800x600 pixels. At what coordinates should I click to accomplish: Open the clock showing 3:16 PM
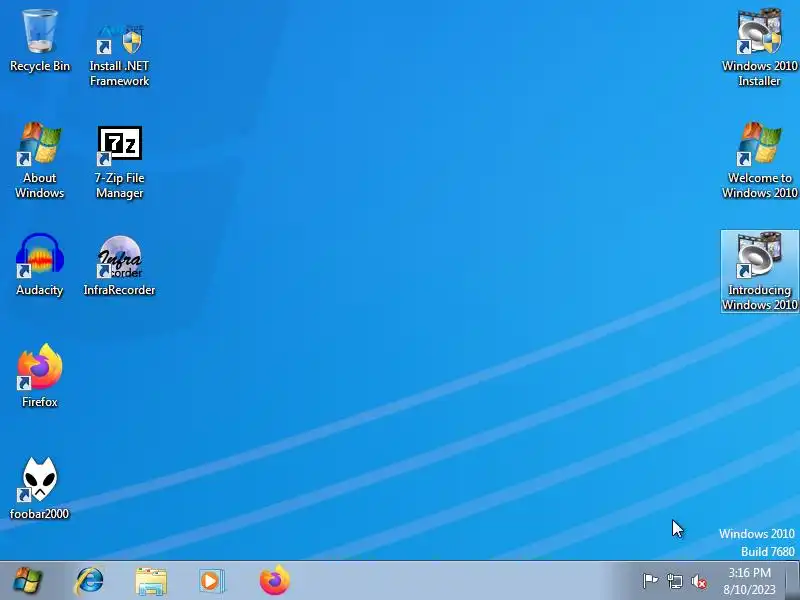click(749, 581)
